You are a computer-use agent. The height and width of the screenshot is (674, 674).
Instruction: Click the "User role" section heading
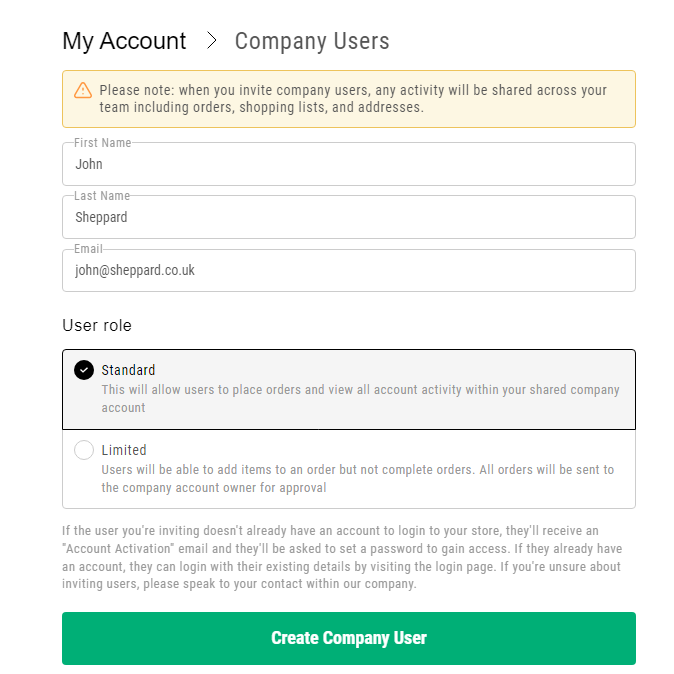[x=97, y=325]
